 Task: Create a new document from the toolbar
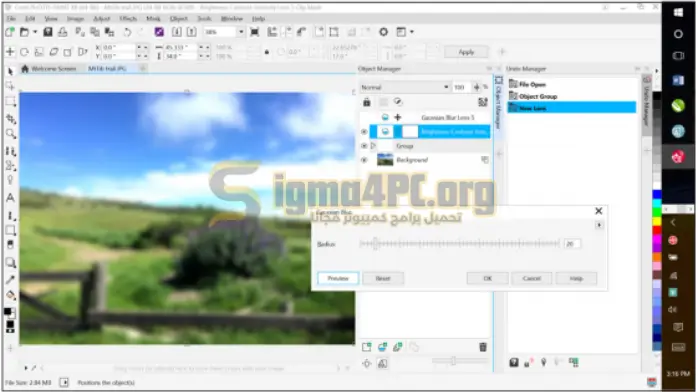point(10,32)
